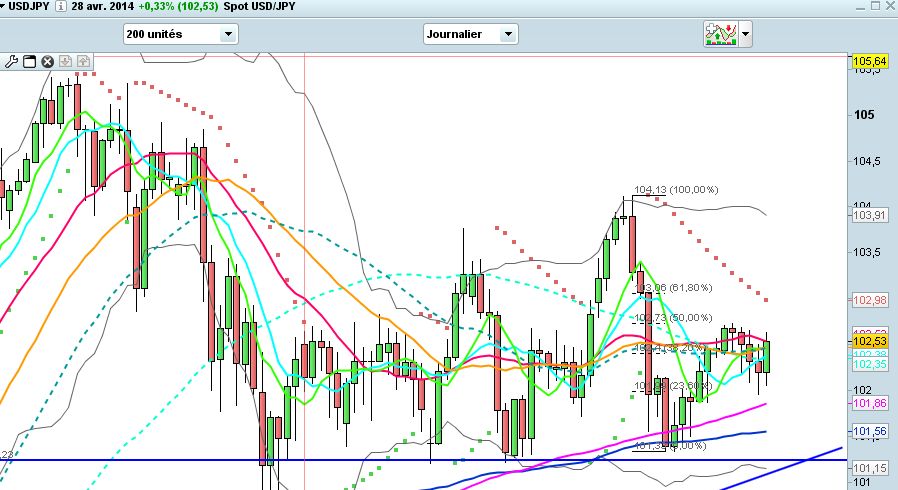This screenshot has width=898, height=490.
Task: Open the Journalier timeframe dropdown
Action: pyautogui.click(x=471, y=34)
